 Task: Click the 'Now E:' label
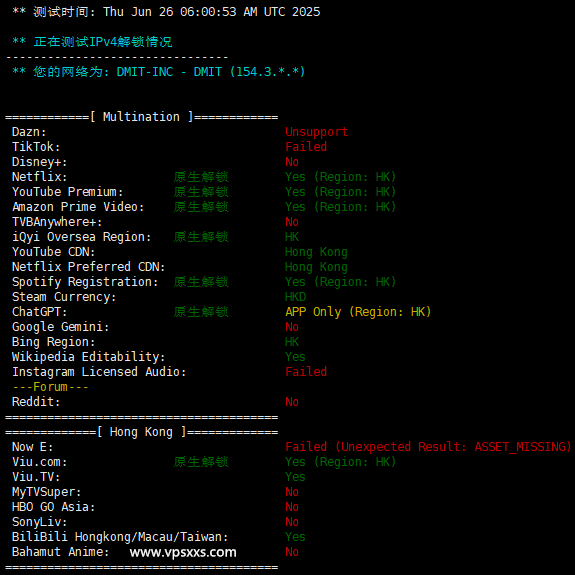[x=33, y=447]
